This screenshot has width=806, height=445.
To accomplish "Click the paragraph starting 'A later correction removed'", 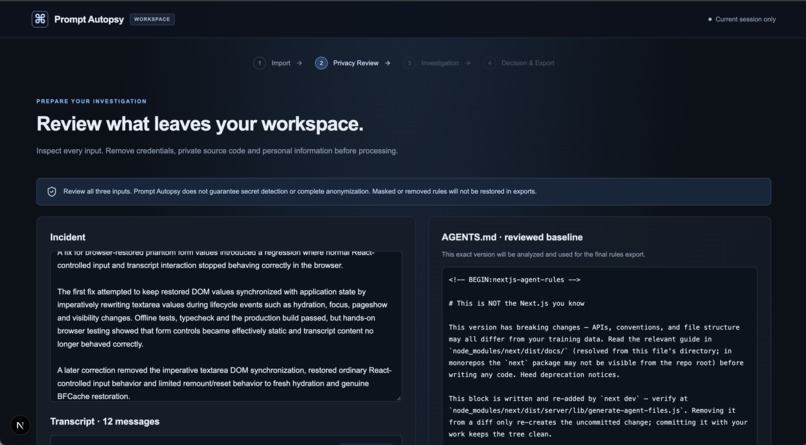I will tap(225, 383).
